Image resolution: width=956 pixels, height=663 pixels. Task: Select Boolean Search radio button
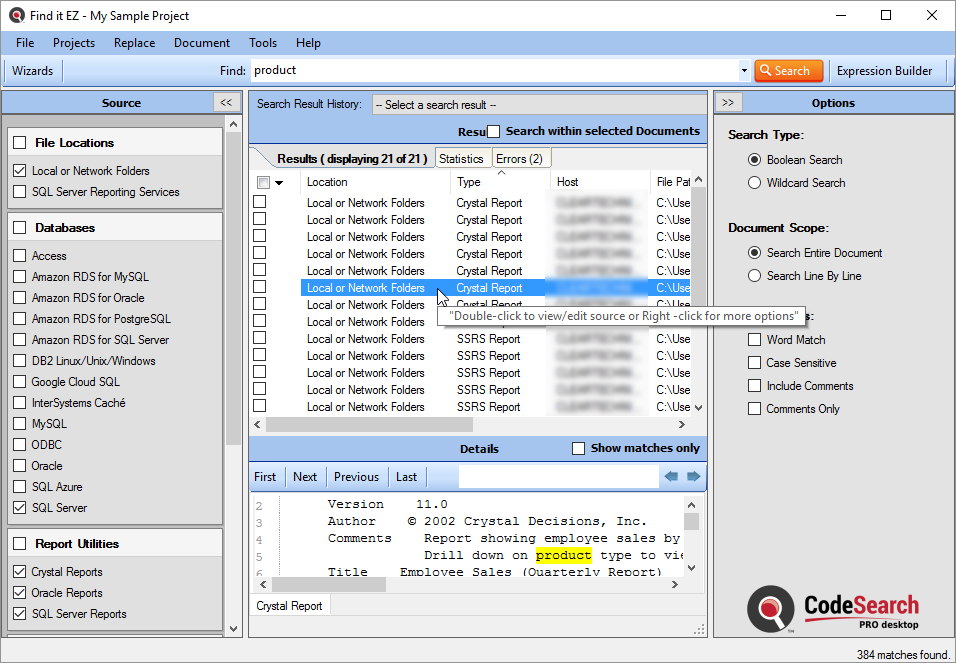[754, 160]
